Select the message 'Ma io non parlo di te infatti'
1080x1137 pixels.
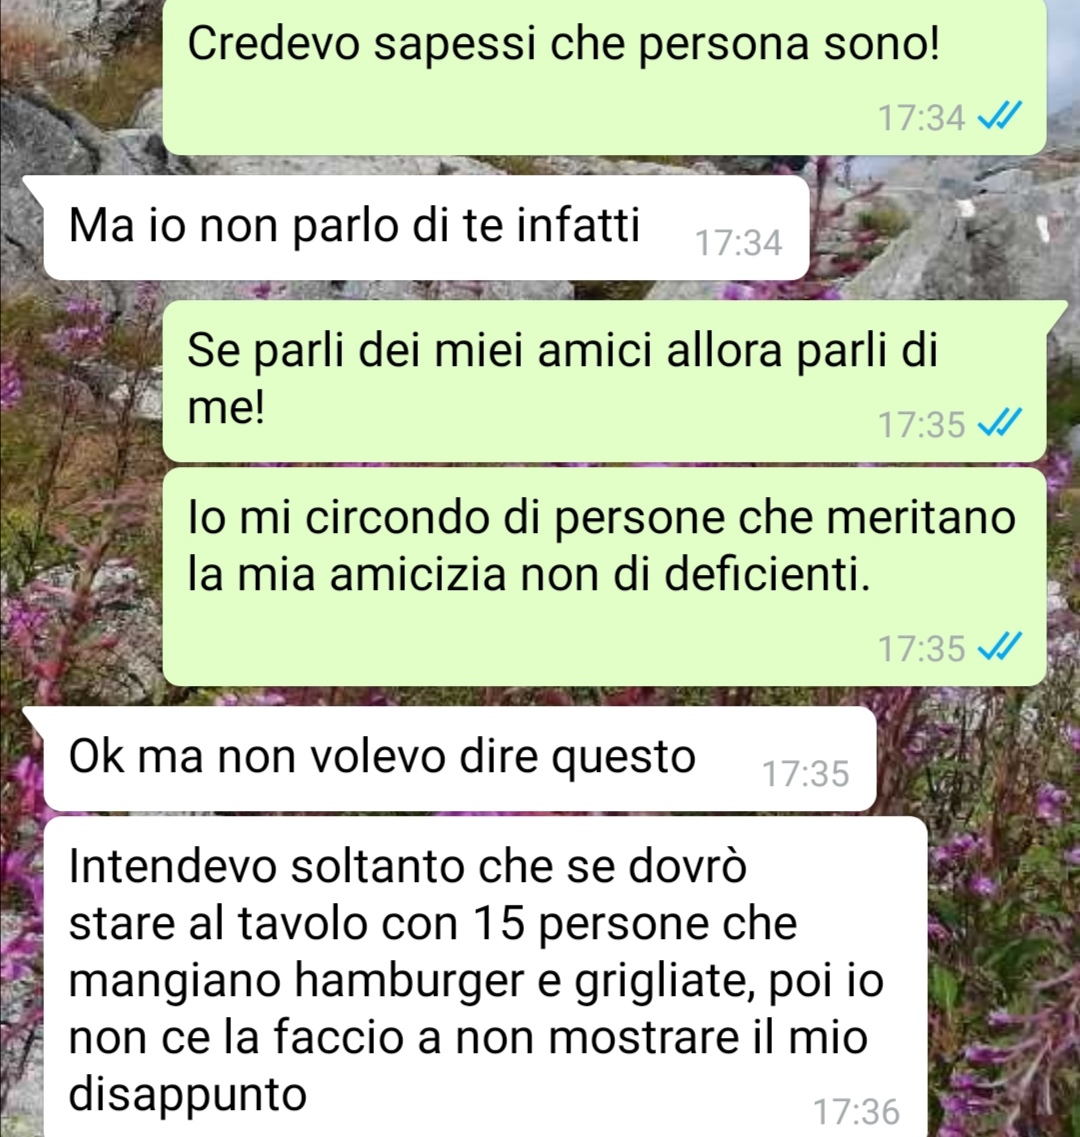[x=426, y=228]
